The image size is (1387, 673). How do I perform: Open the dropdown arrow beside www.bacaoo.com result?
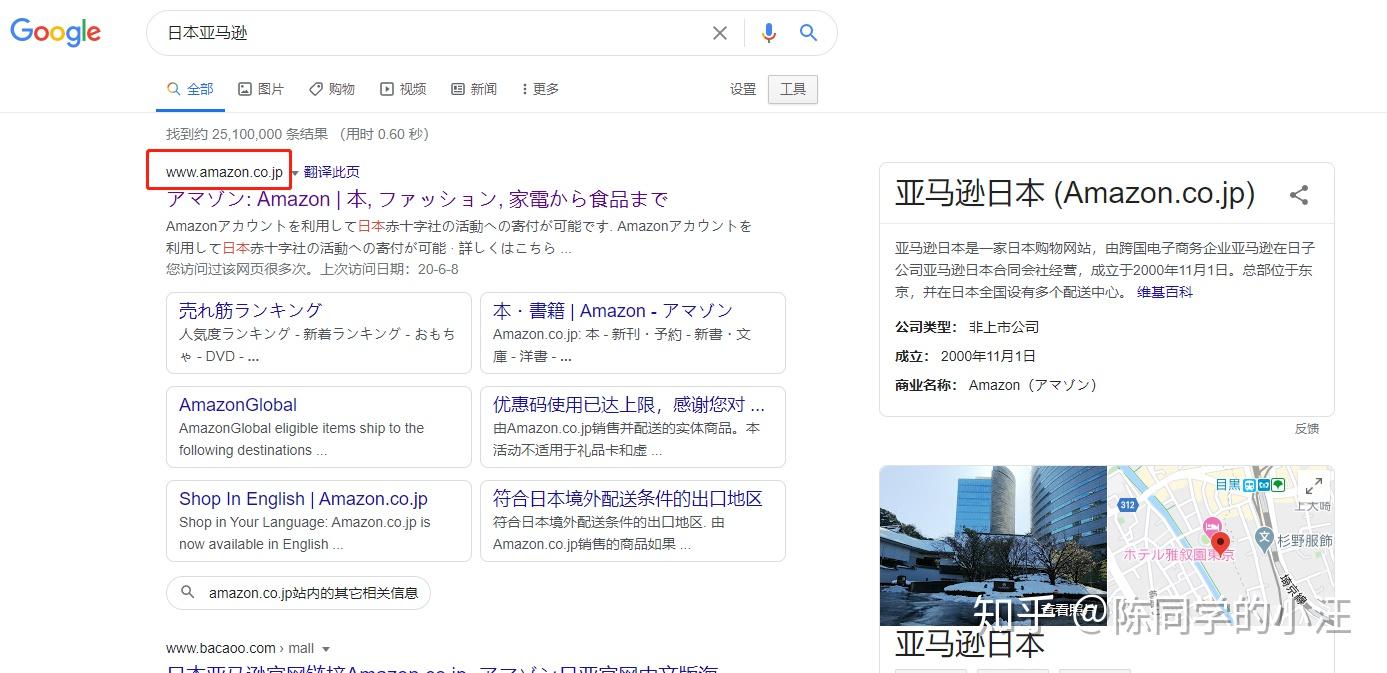coord(326,648)
